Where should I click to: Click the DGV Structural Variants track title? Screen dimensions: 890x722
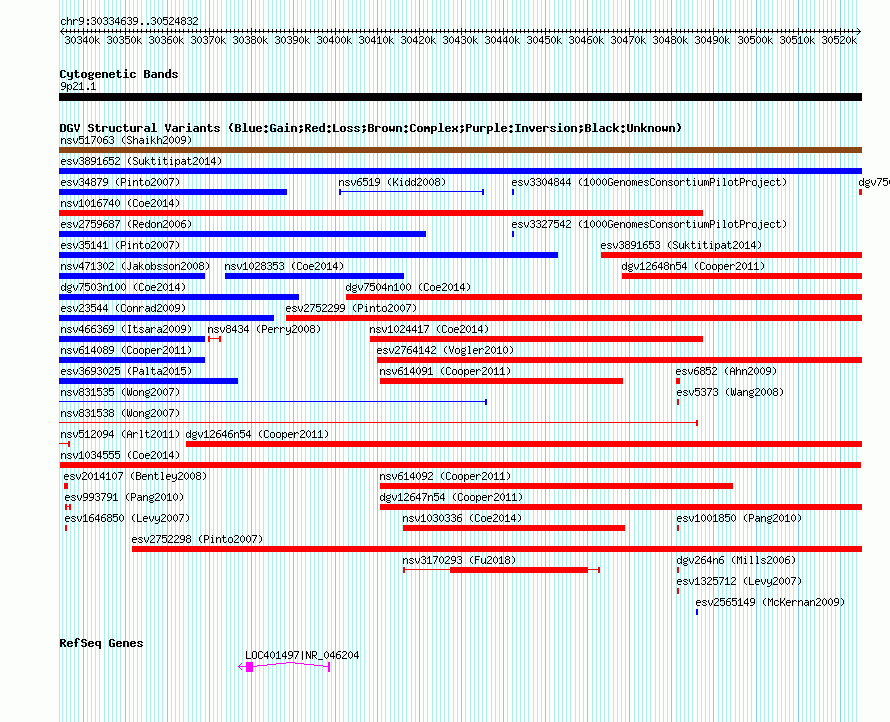click(x=371, y=128)
